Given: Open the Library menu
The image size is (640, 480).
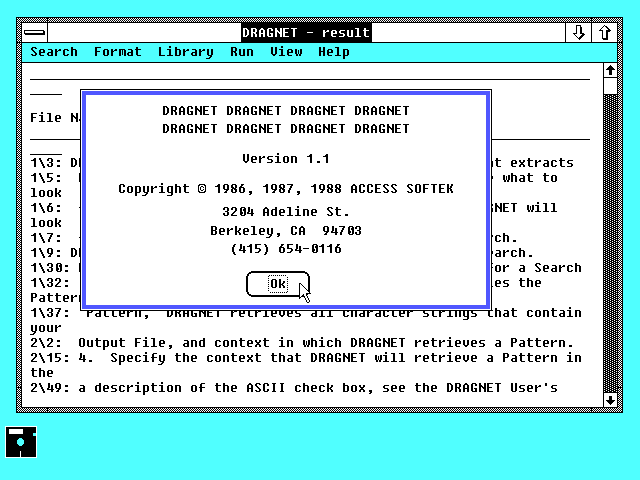Looking at the screenshot, I should click(x=186, y=52).
